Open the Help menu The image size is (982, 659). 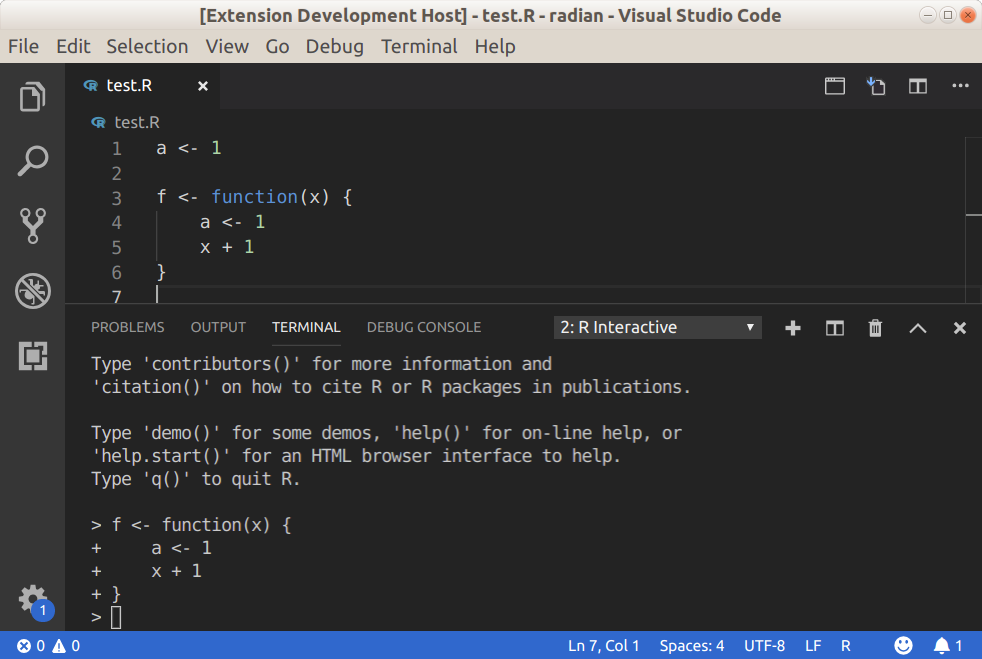tap(495, 46)
